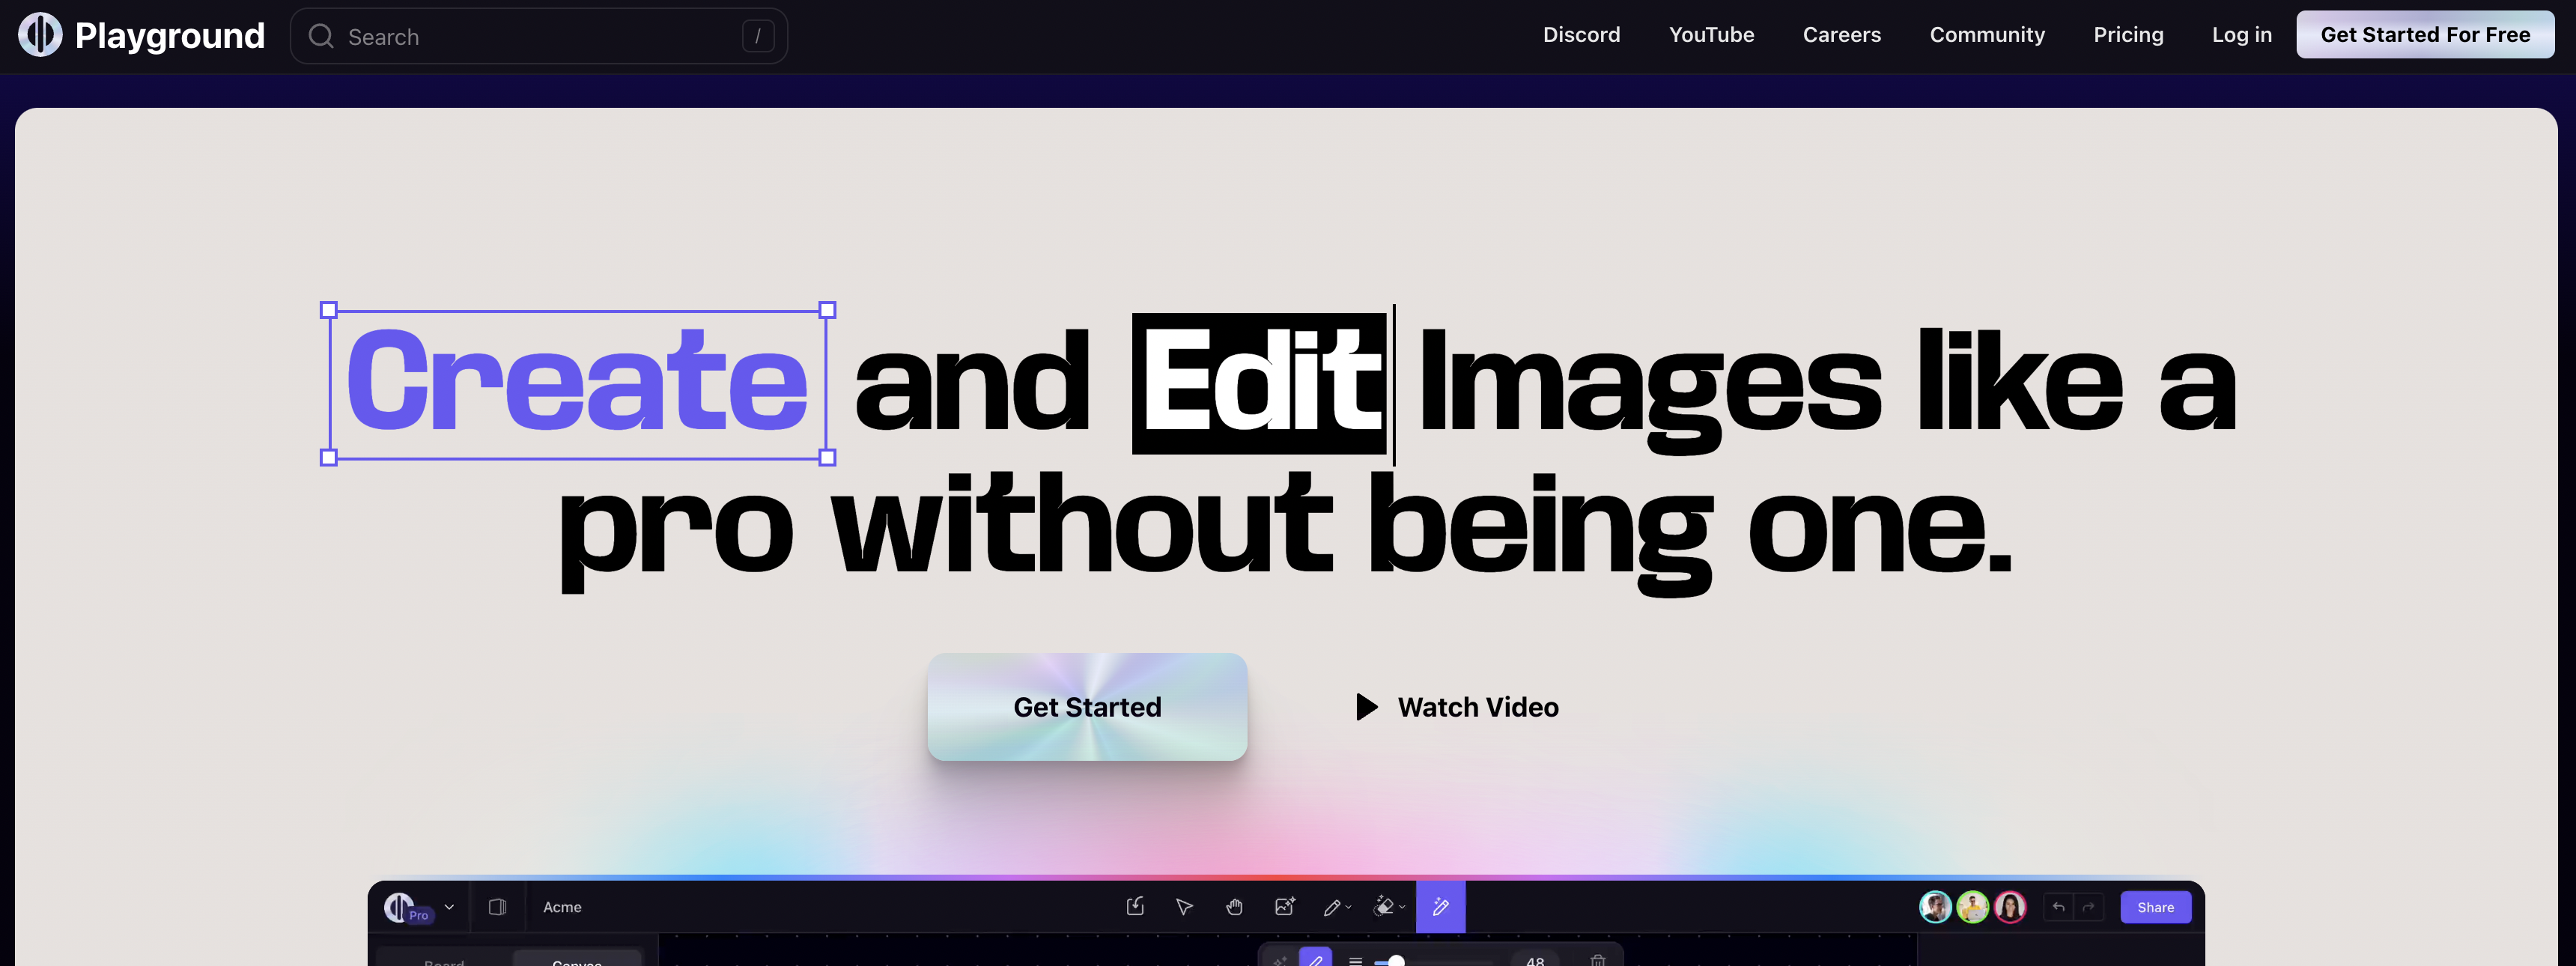The image size is (2576, 966).
Task: Click the import/upload icon in the editor toolbar
Action: [x=1135, y=906]
